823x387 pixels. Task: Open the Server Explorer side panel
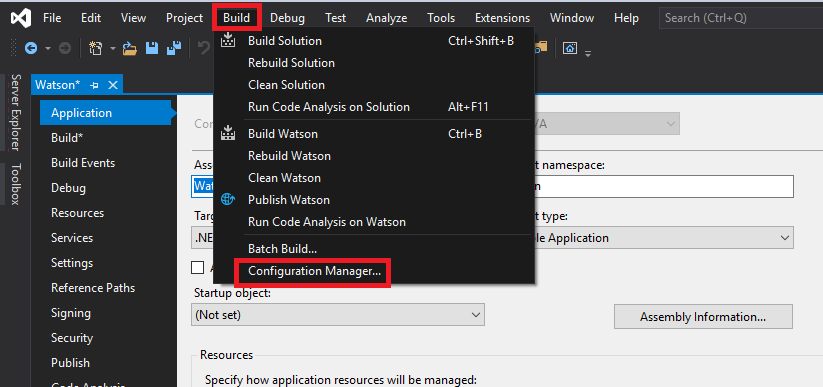click(x=16, y=112)
